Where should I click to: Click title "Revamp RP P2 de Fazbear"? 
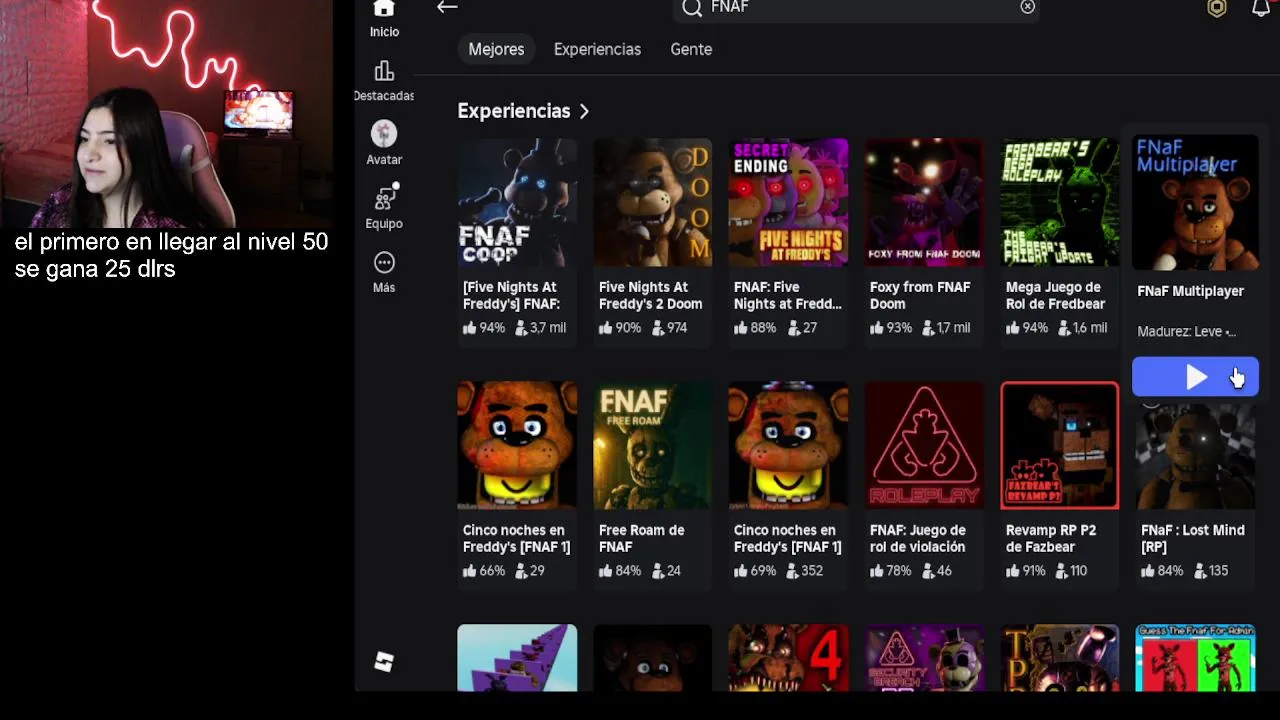coord(1050,538)
